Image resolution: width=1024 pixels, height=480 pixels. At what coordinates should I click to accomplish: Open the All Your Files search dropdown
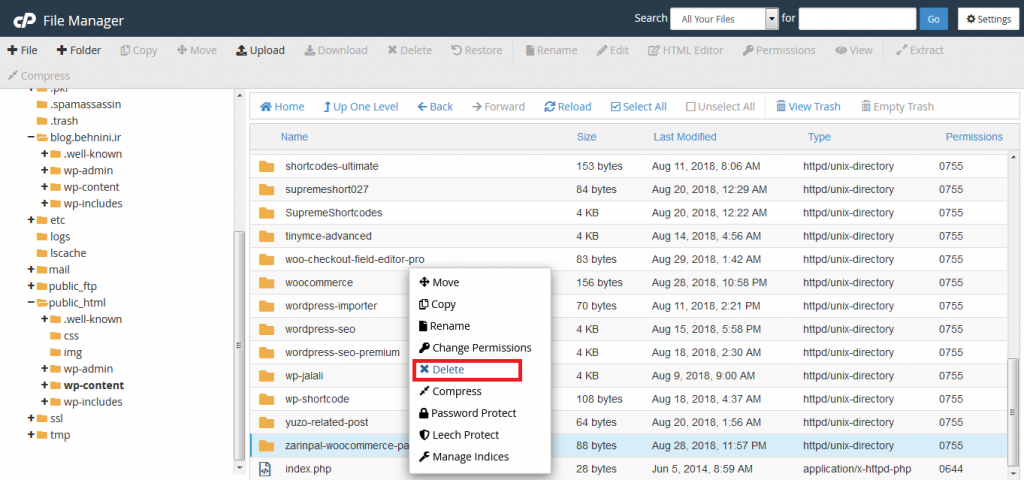pos(725,19)
